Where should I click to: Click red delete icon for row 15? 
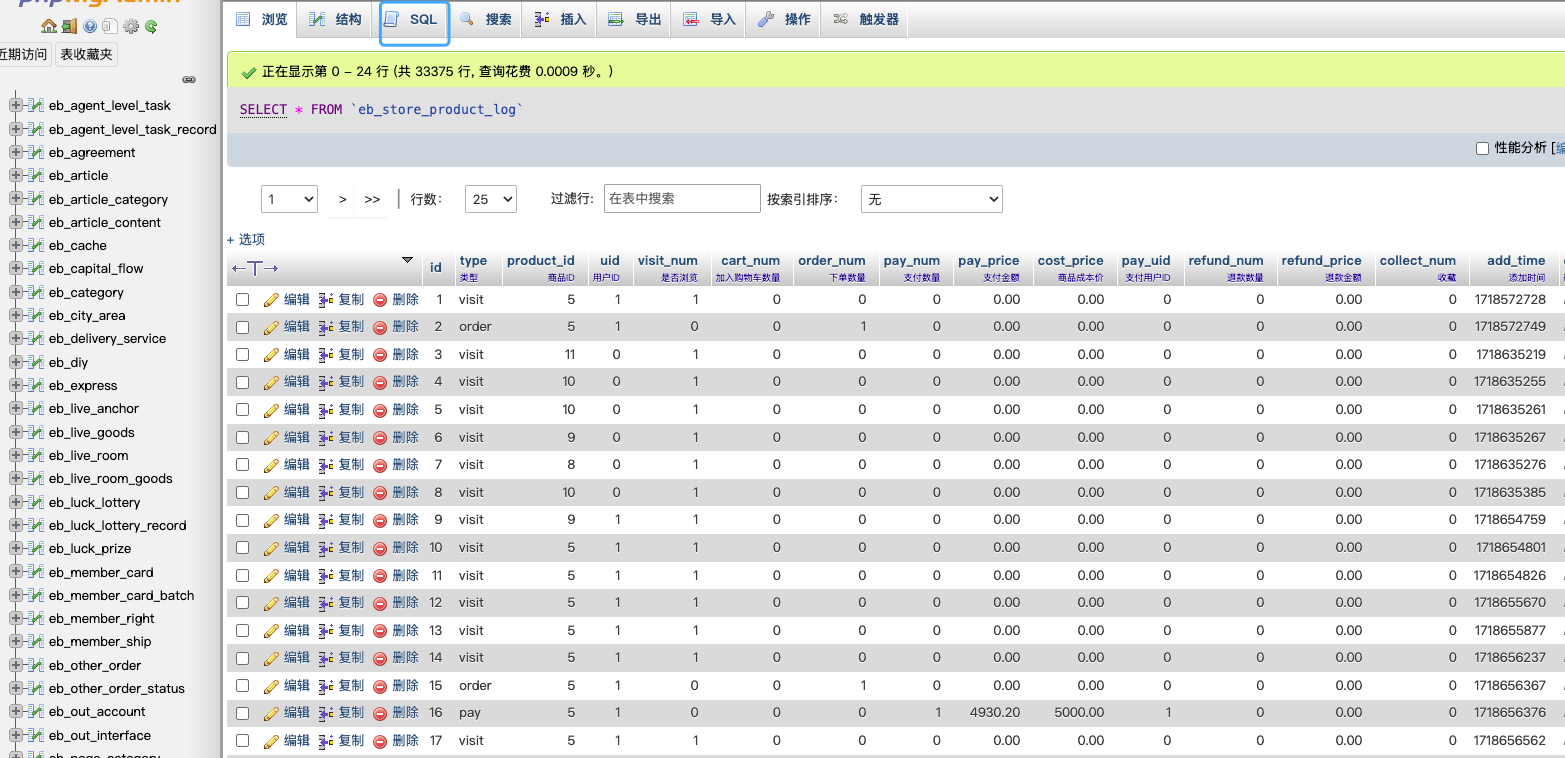(x=380, y=686)
